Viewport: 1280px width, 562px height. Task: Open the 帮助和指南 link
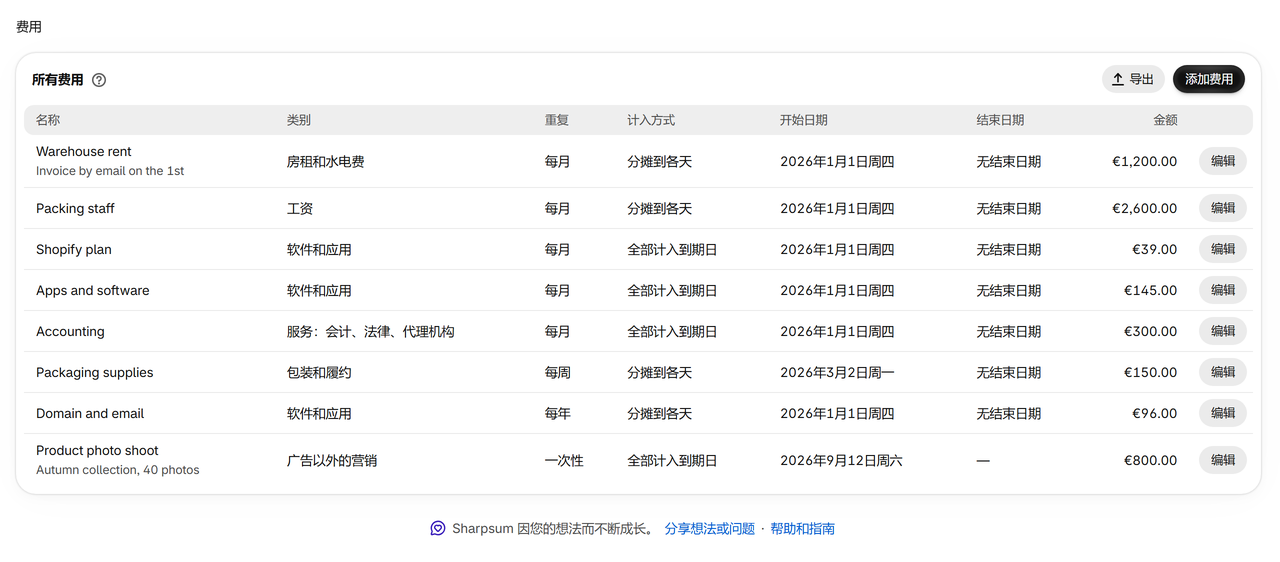point(802,529)
